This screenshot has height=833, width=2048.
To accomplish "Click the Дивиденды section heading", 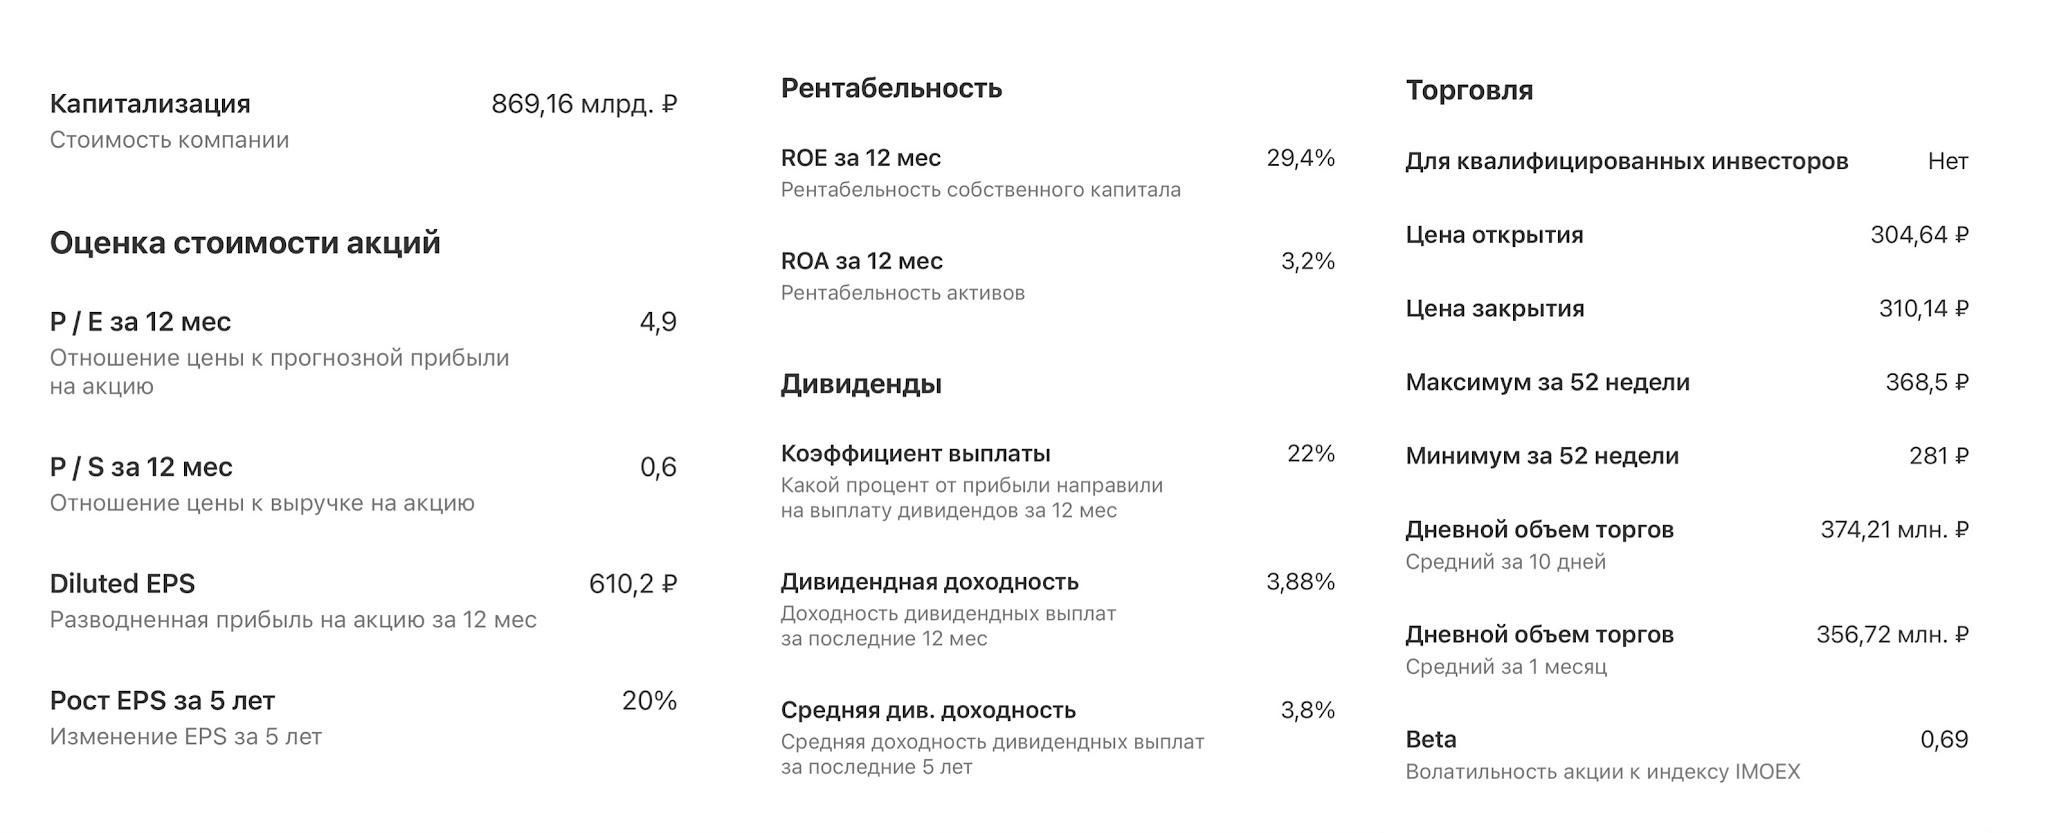I will tap(861, 384).
